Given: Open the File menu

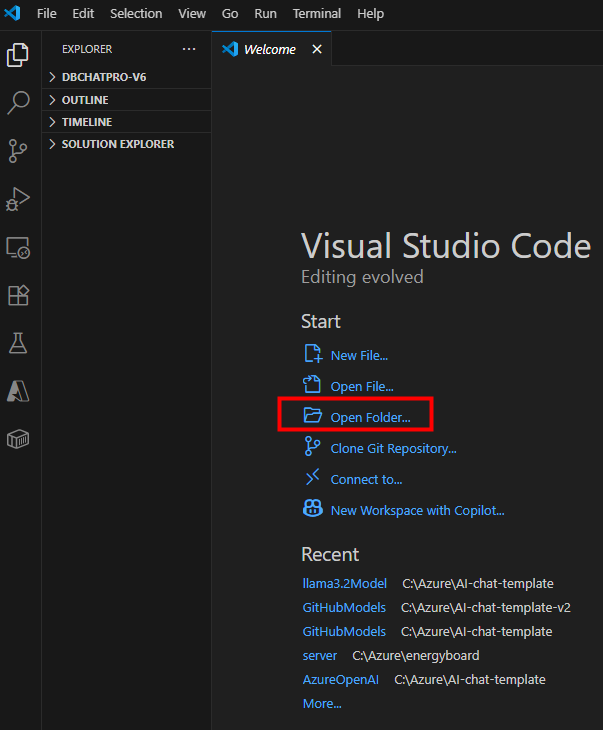Looking at the screenshot, I should tap(47, 14).
